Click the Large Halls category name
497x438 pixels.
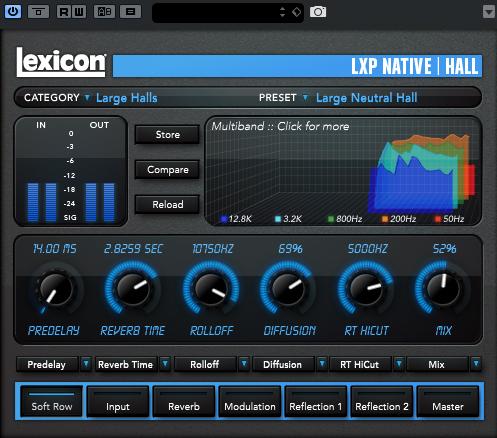pyautogui.click(x=127, y=98)
